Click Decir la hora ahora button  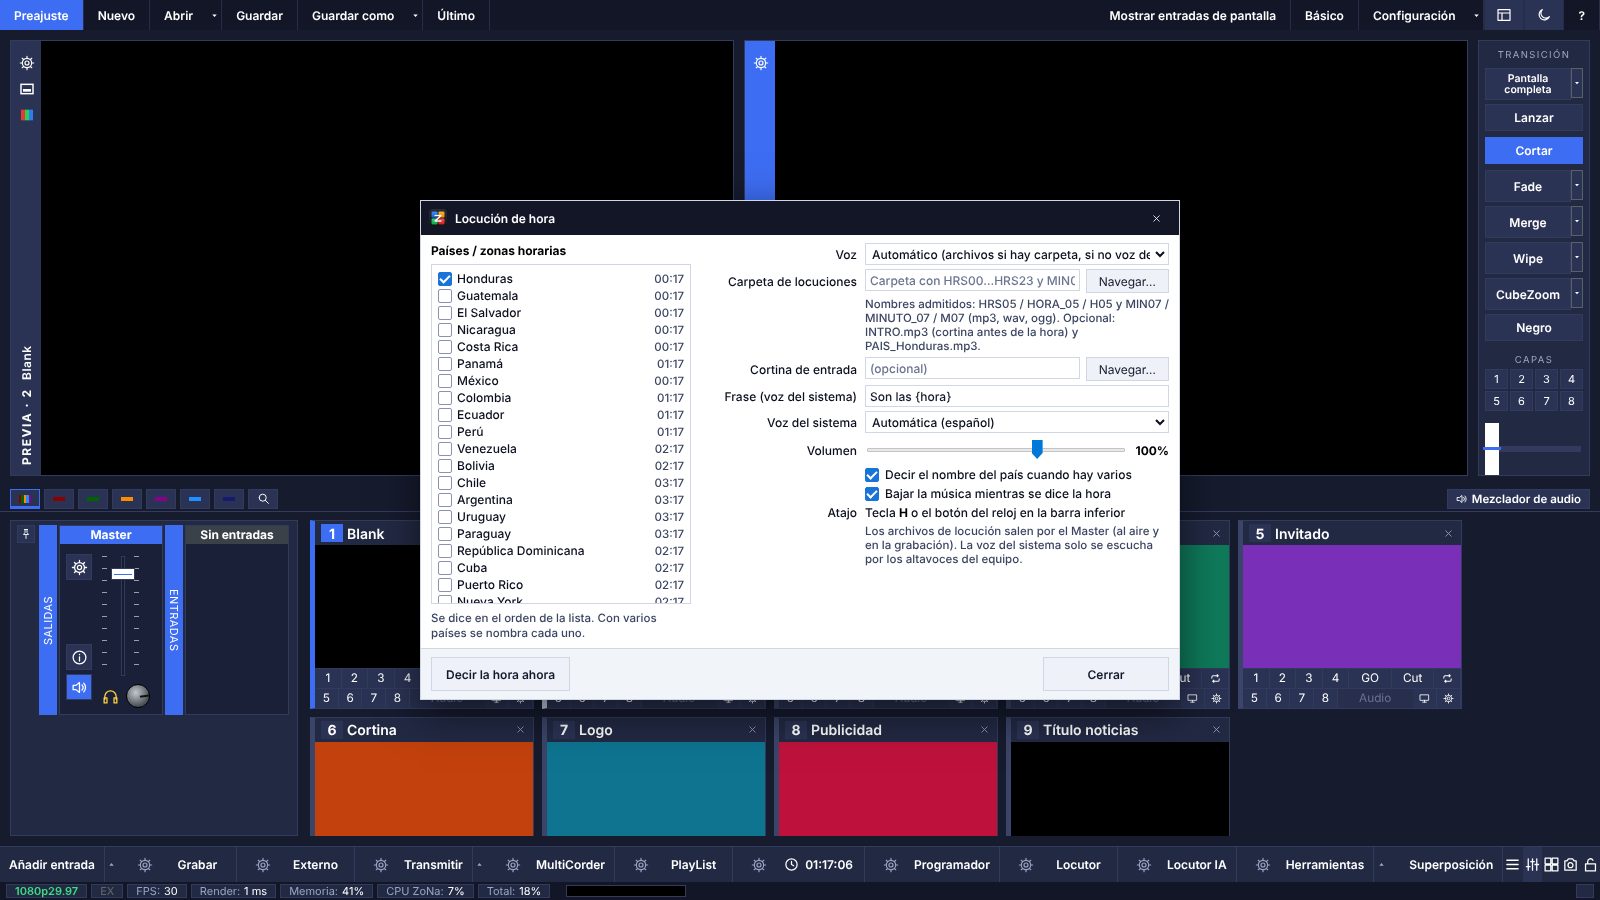click(500, 675)
